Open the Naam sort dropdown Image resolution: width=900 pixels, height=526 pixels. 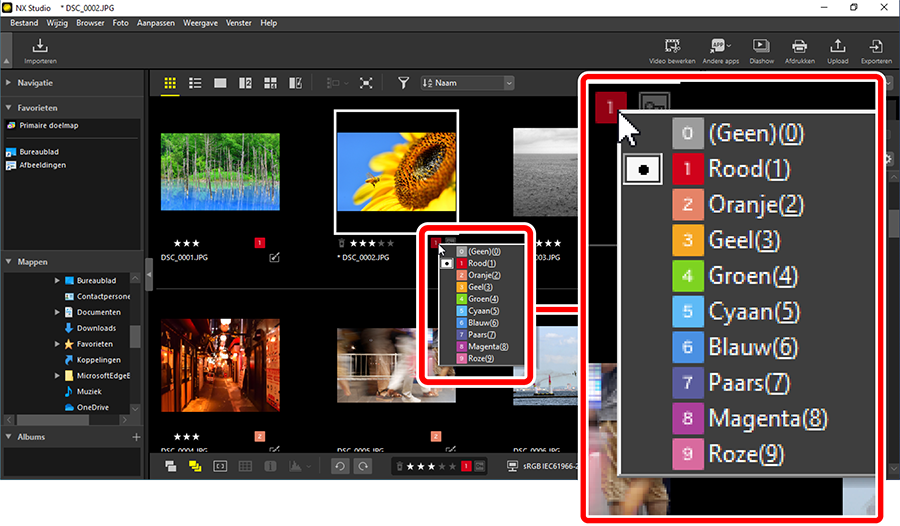[467, 83]
